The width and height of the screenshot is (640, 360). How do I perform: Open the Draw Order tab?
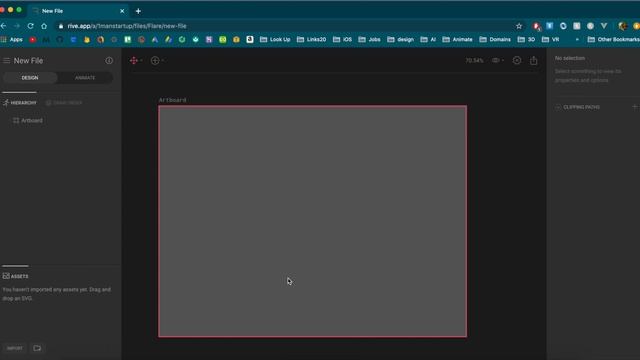tap(64, 103)
